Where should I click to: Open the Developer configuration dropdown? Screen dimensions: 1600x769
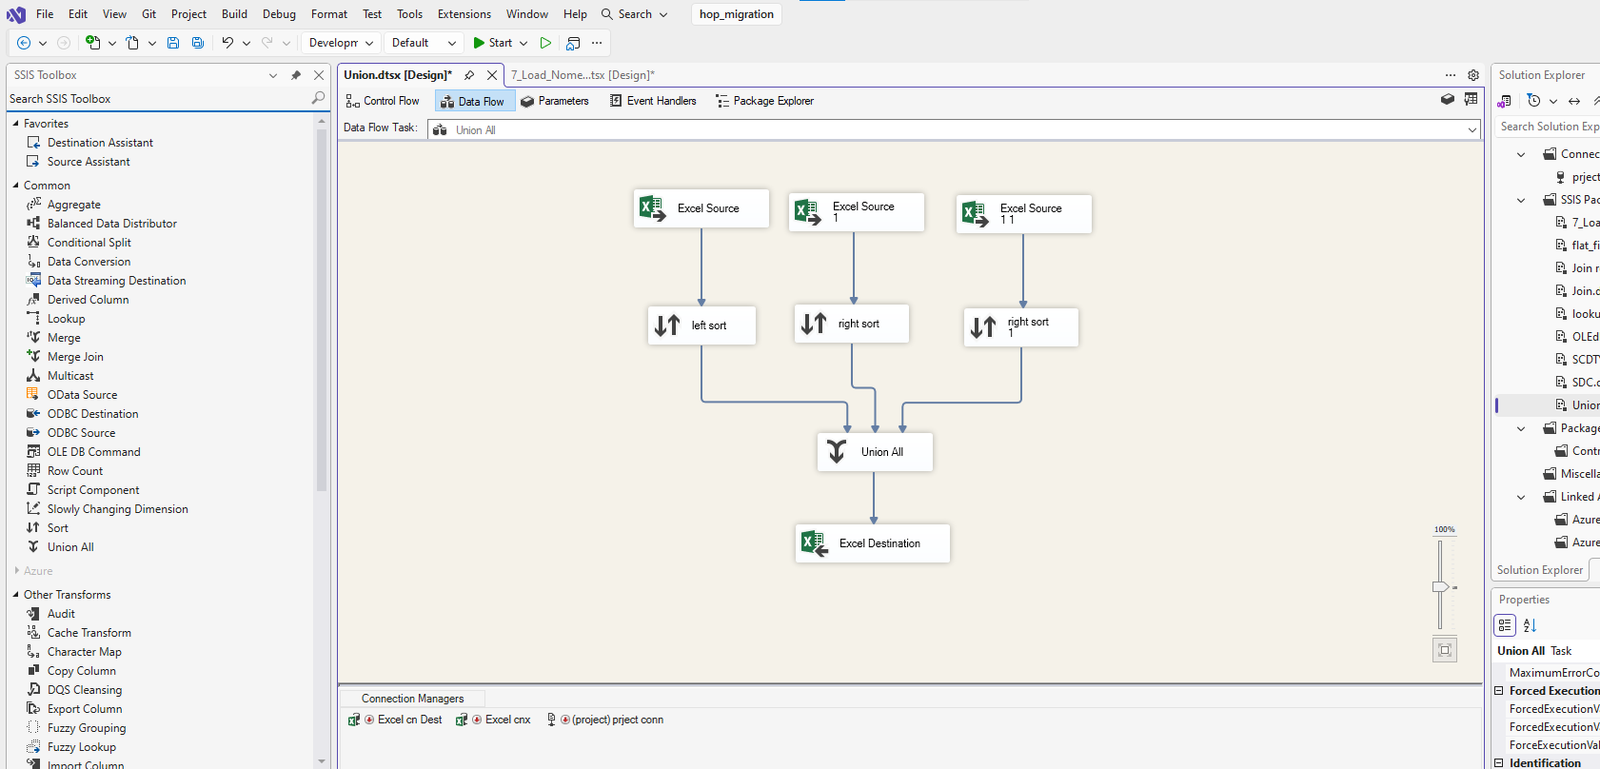(x=340, y=43)
